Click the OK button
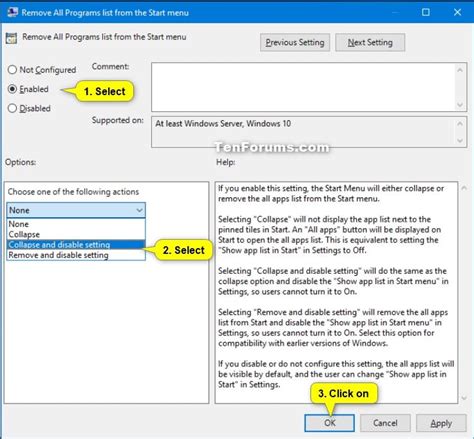Screen dimensions: 474x439 tap(329, 423)
